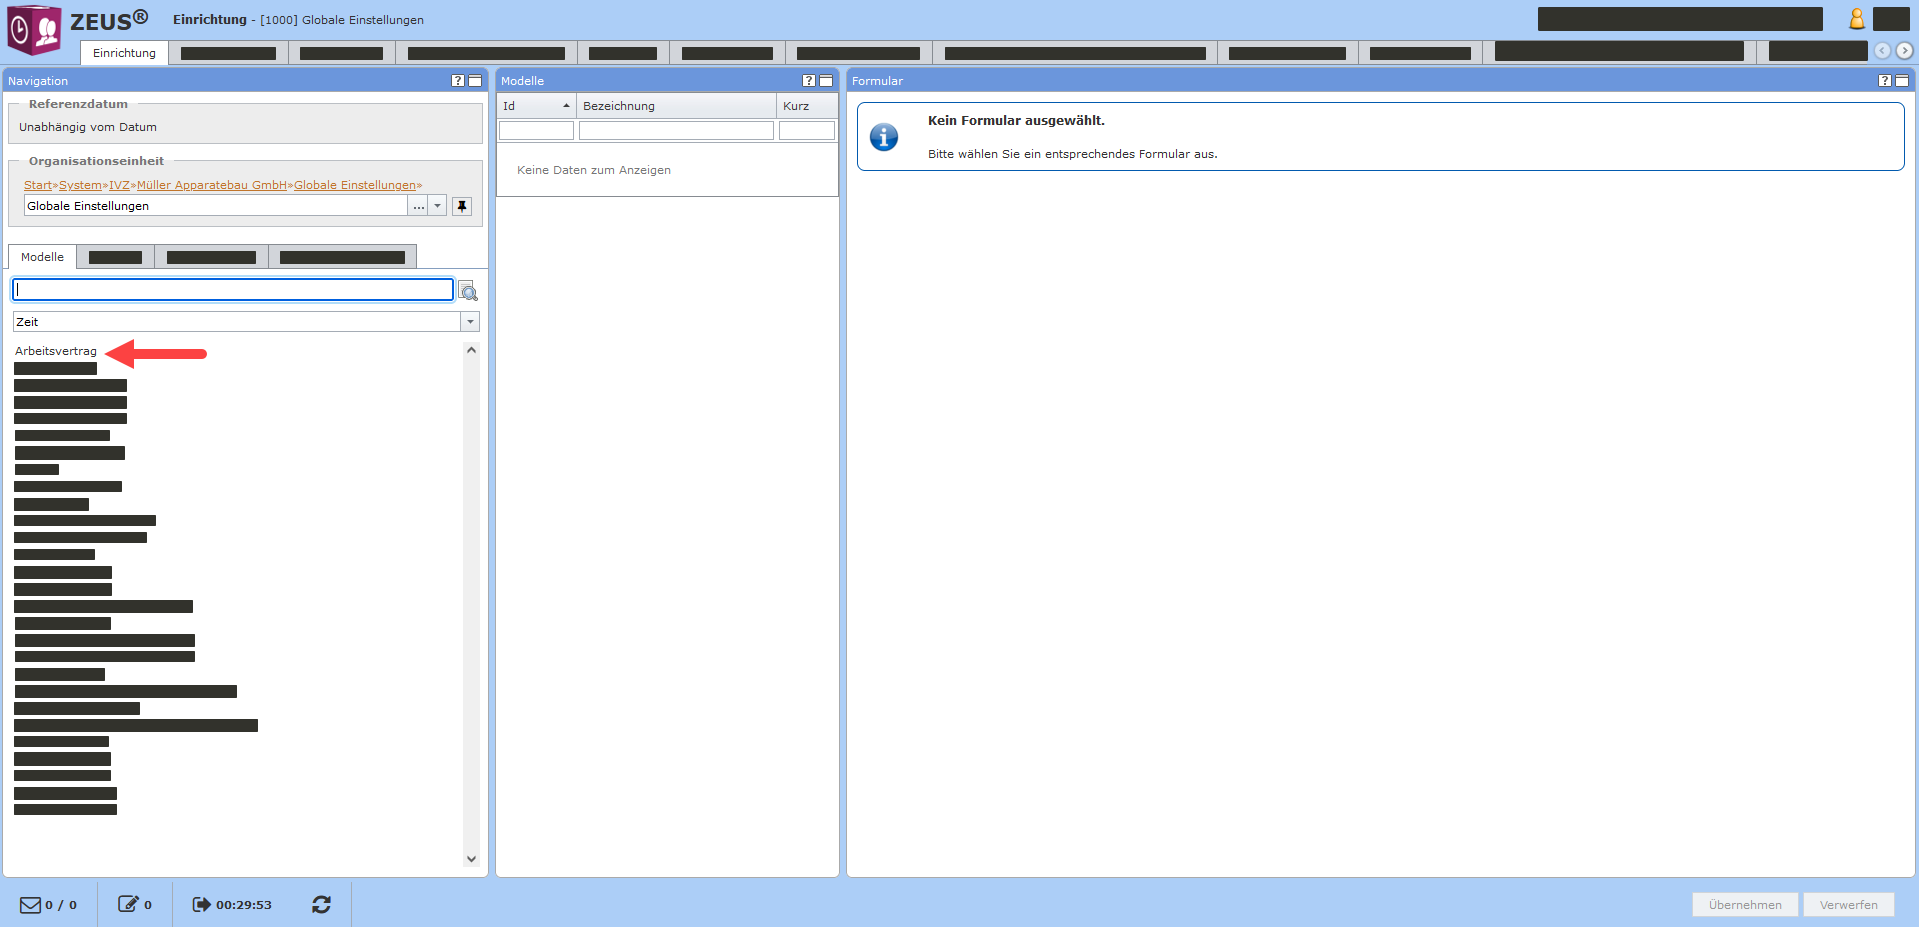Open the messages envelope icon in status bar
Screen dimensions: 1919x927
(x=31, y=904)
